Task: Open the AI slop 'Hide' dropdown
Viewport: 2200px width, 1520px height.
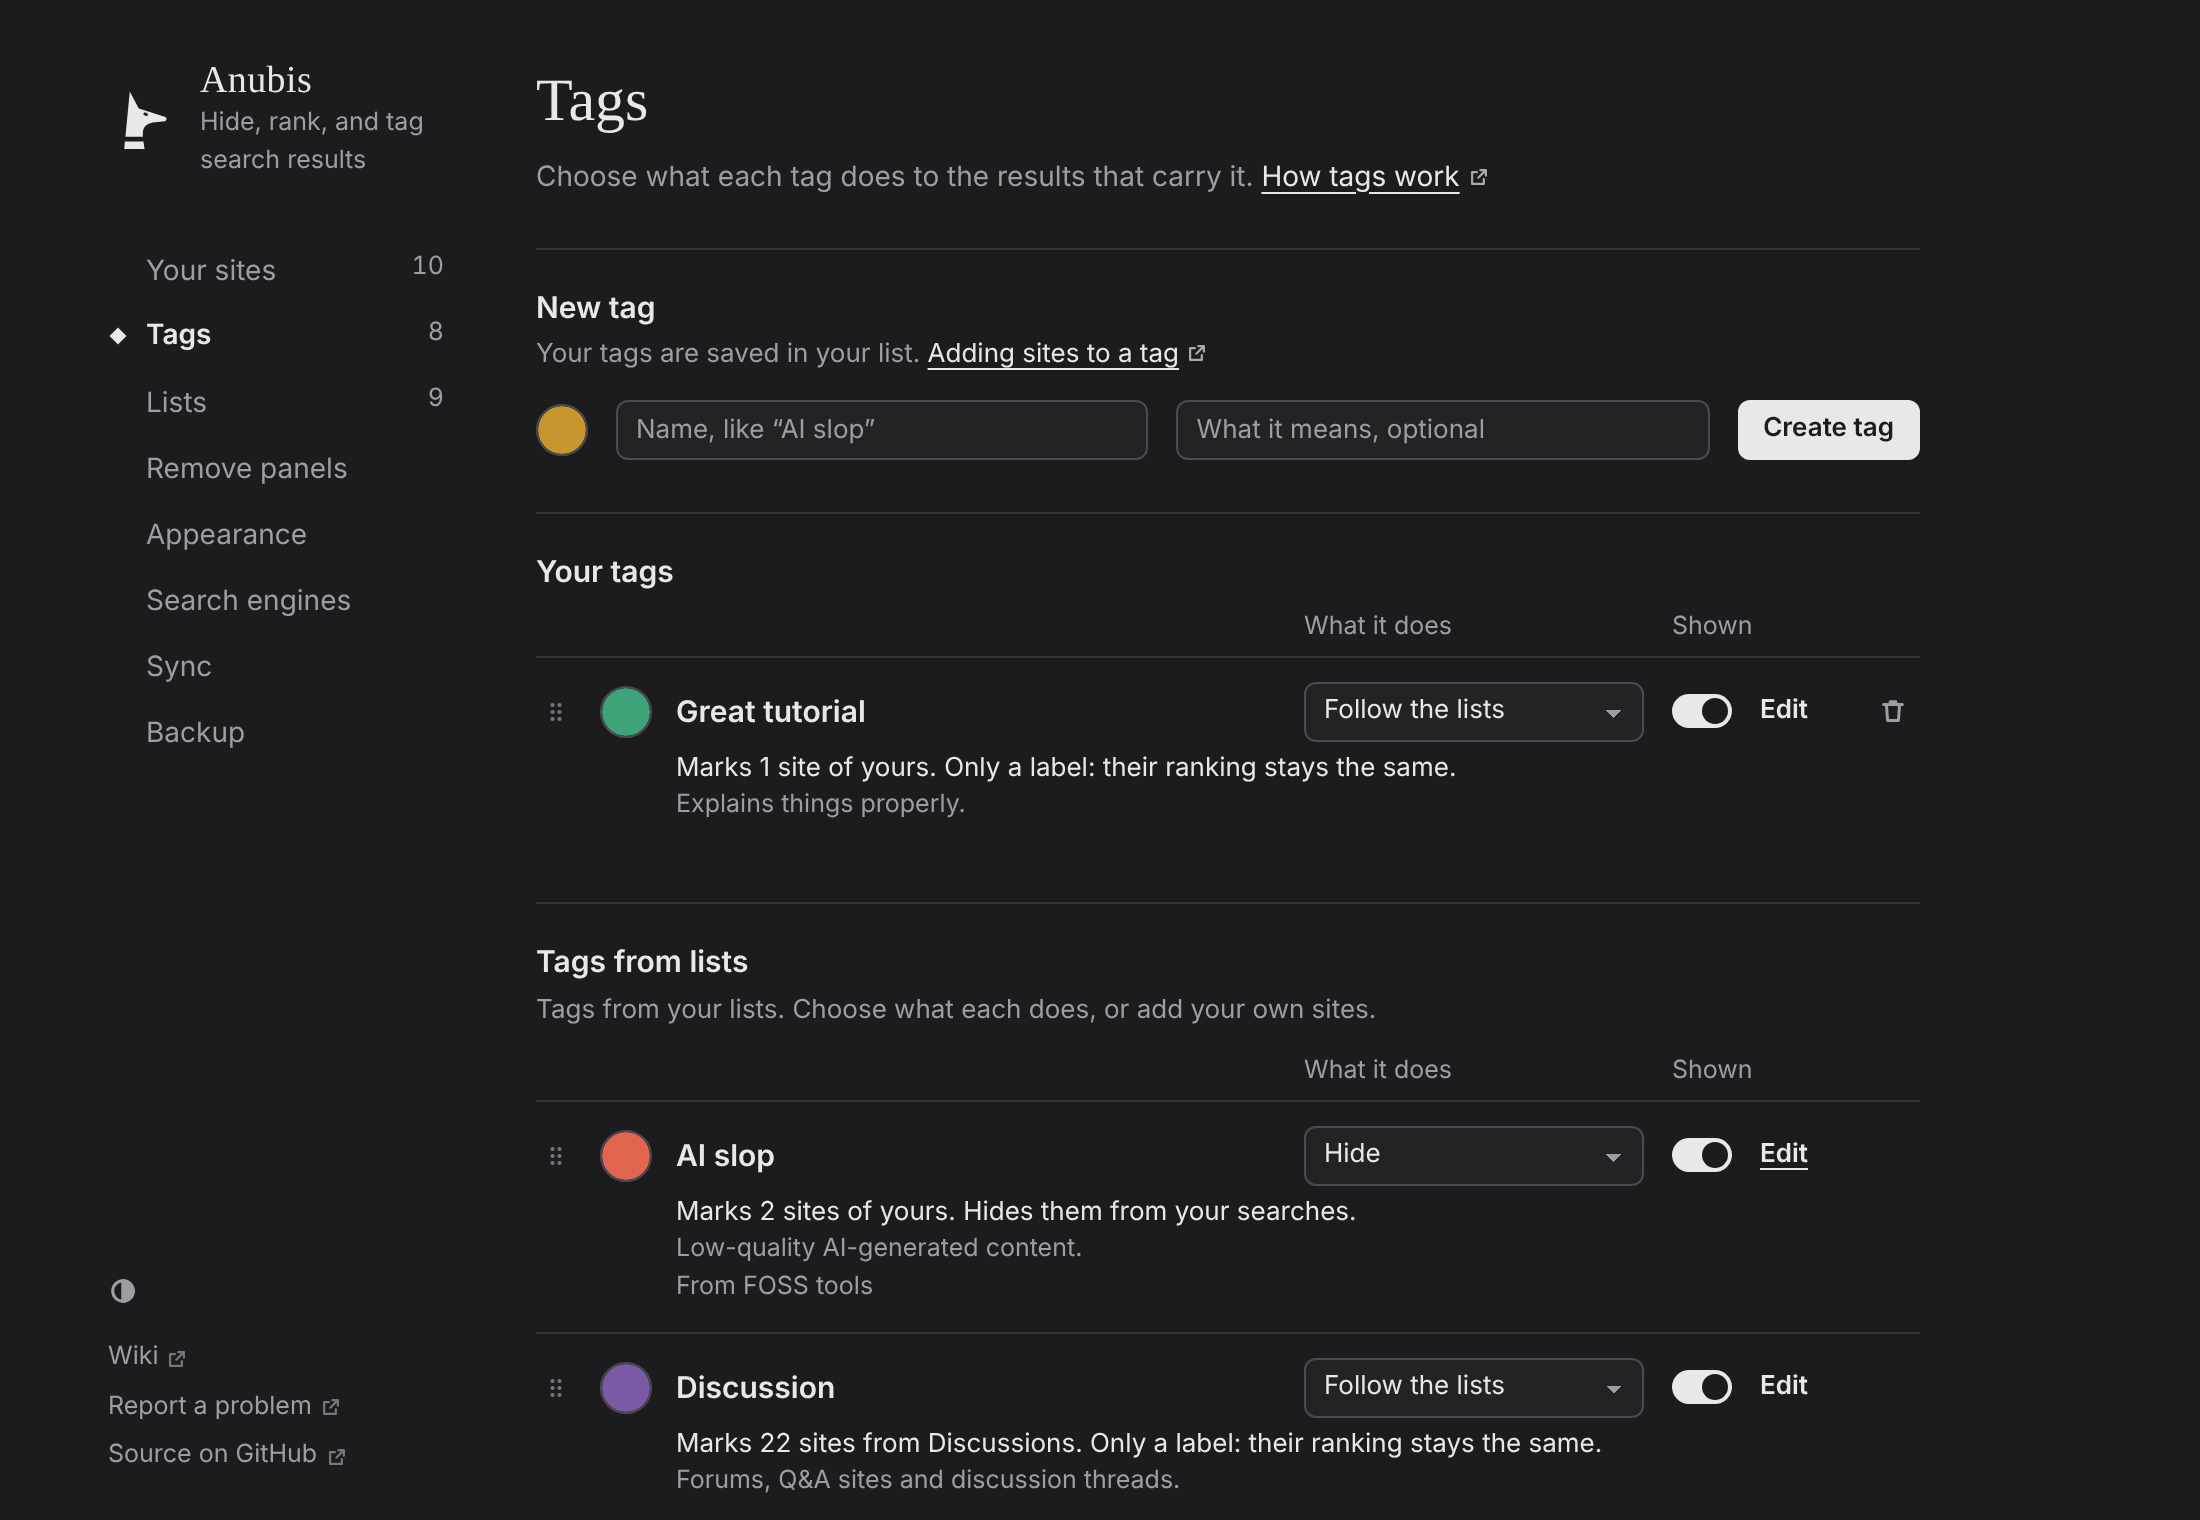Action: [1473, 1156]
